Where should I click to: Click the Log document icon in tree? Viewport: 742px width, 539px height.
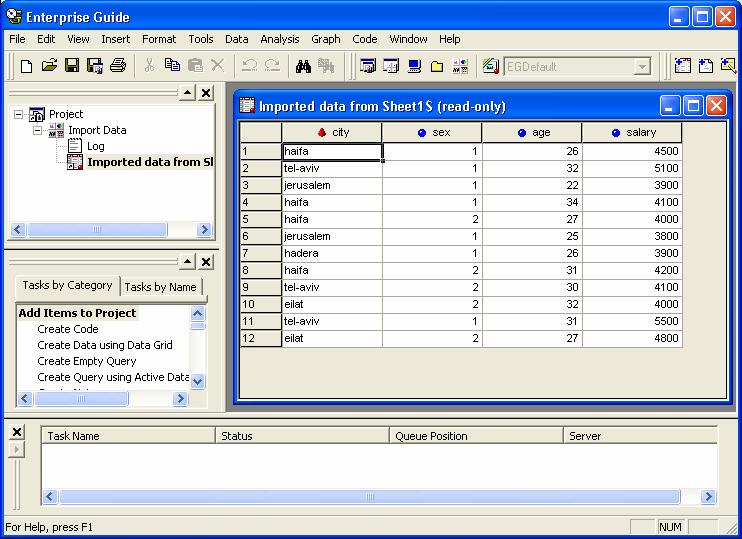tap(75, 146)
